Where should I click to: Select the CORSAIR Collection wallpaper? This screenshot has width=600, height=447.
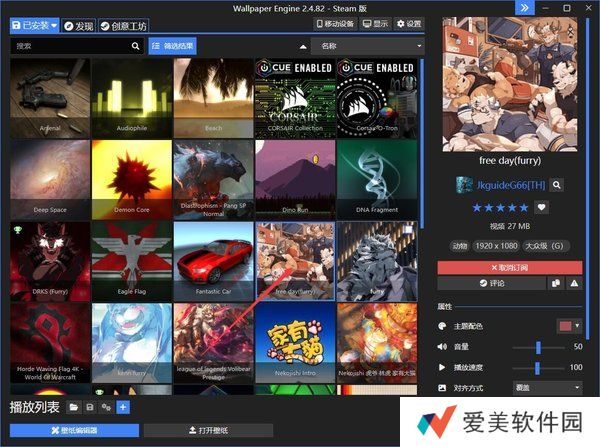coord(295,98)
